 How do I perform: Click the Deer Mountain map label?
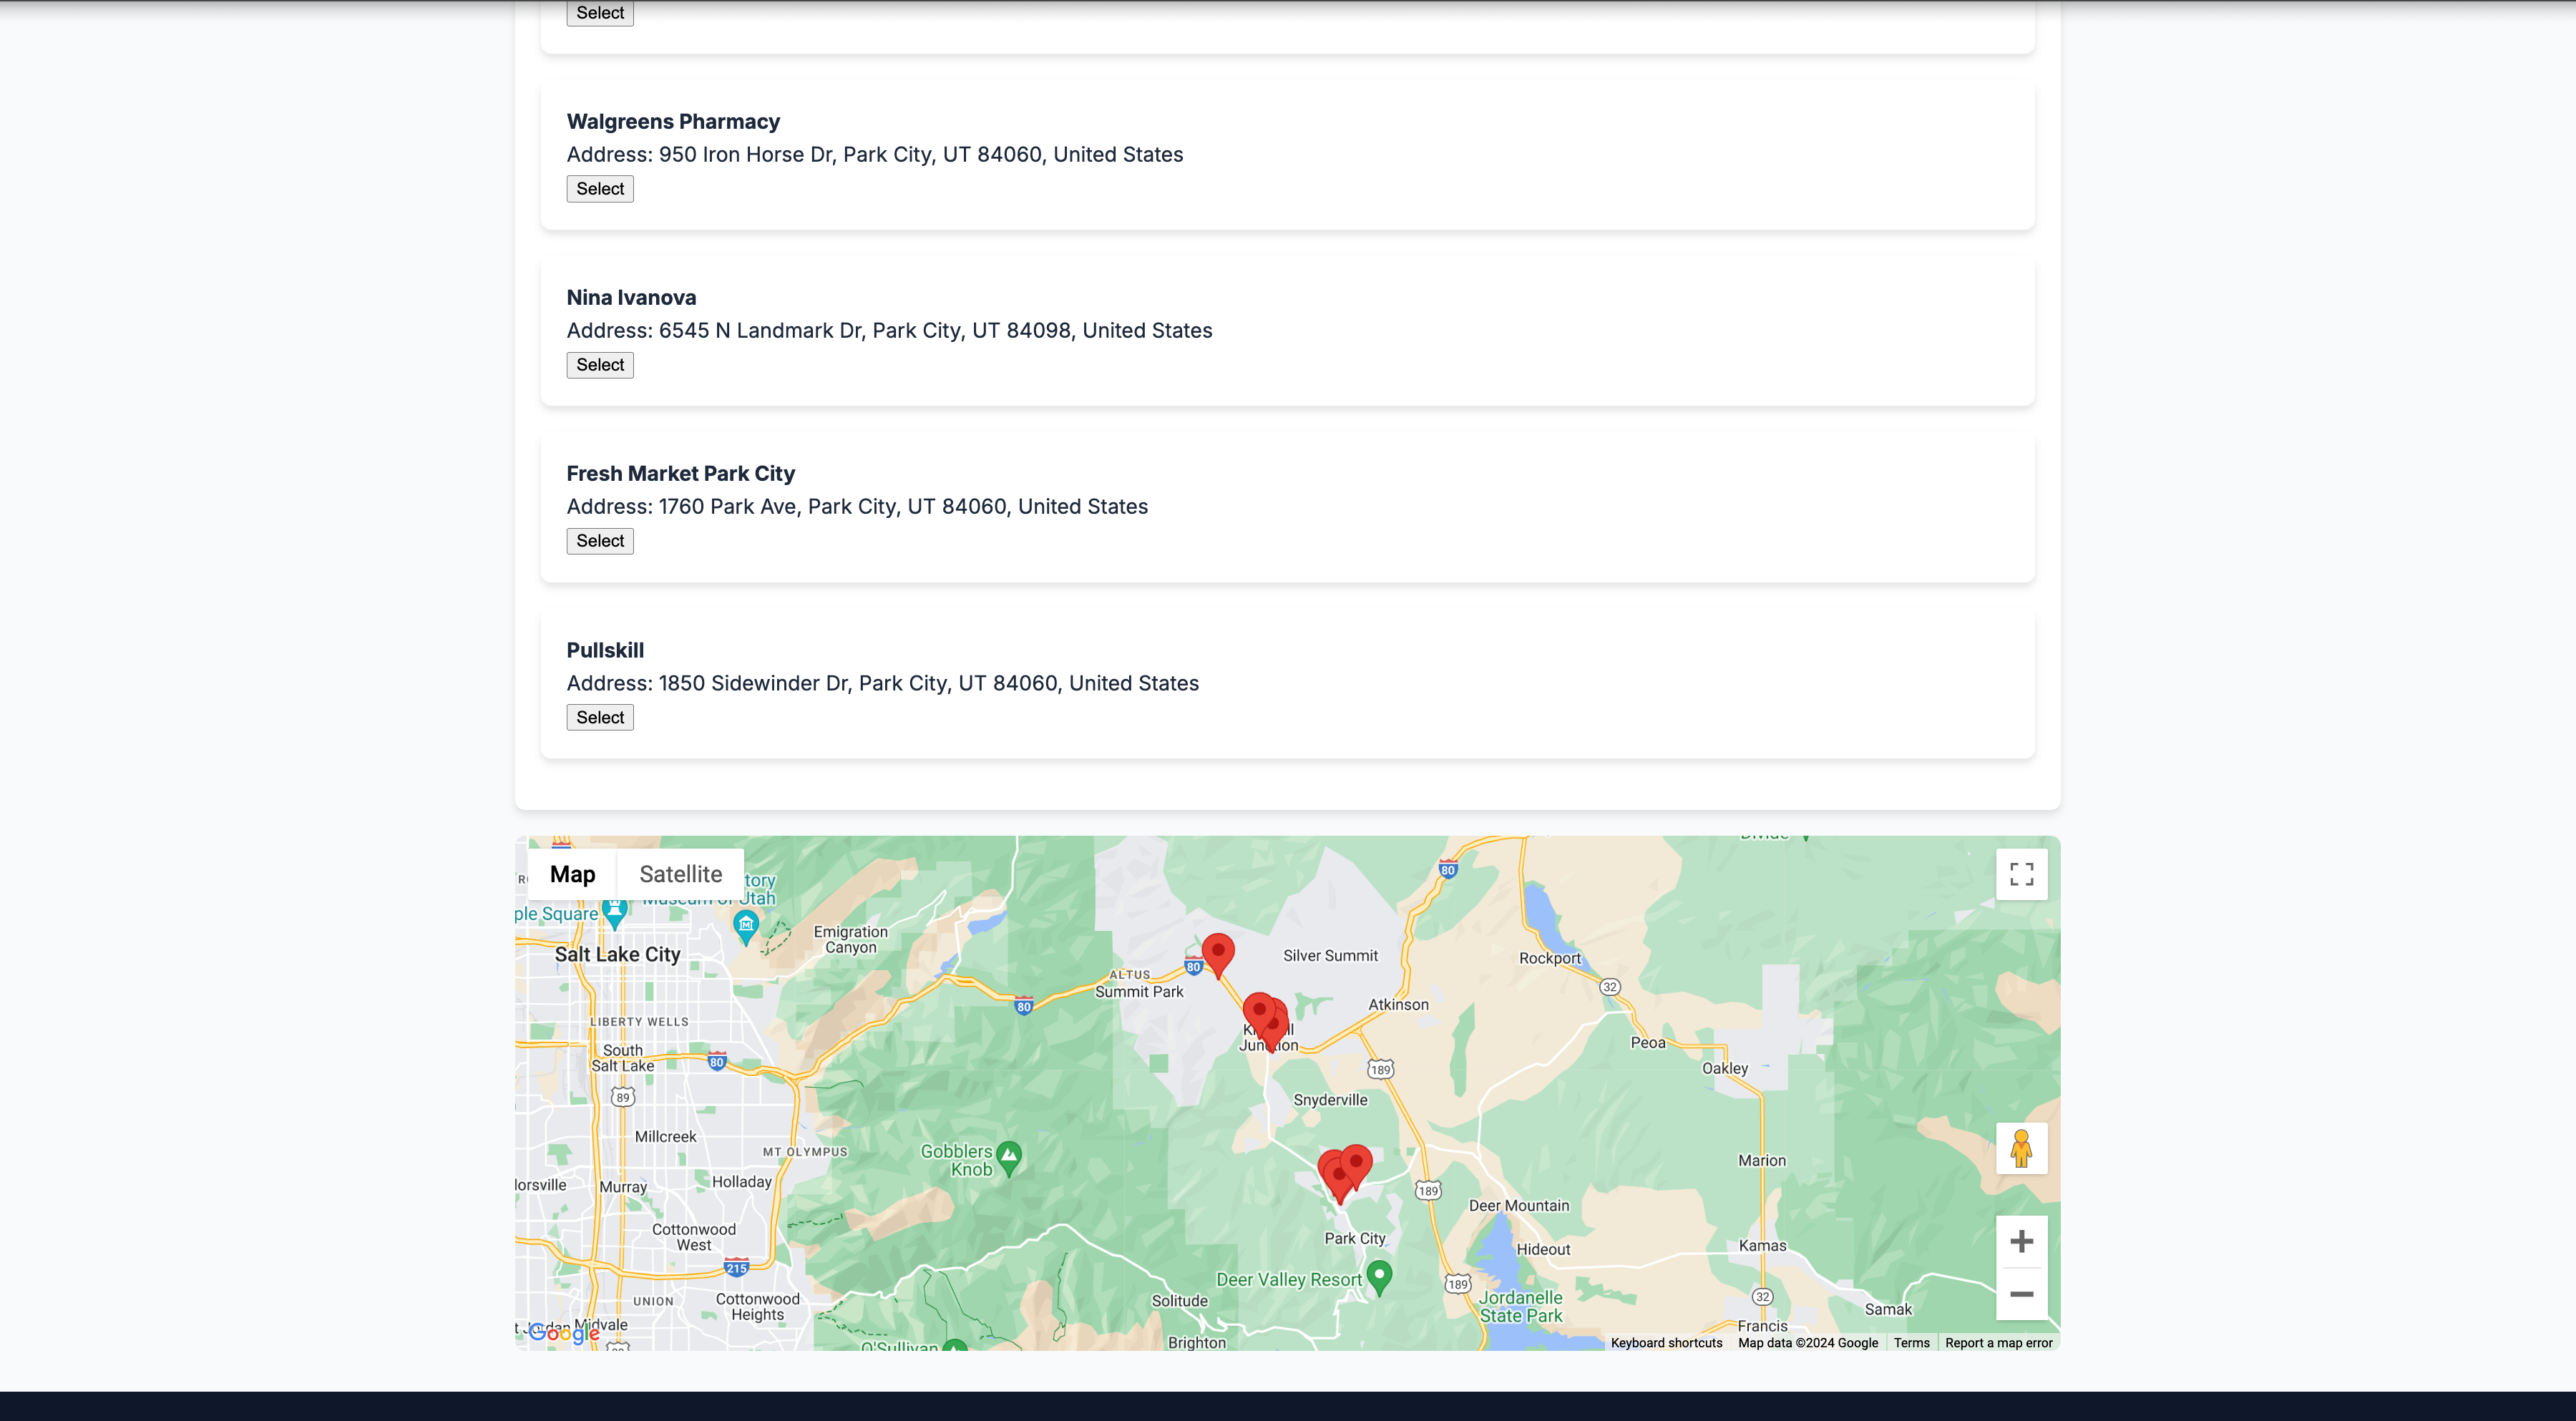1519,1206
